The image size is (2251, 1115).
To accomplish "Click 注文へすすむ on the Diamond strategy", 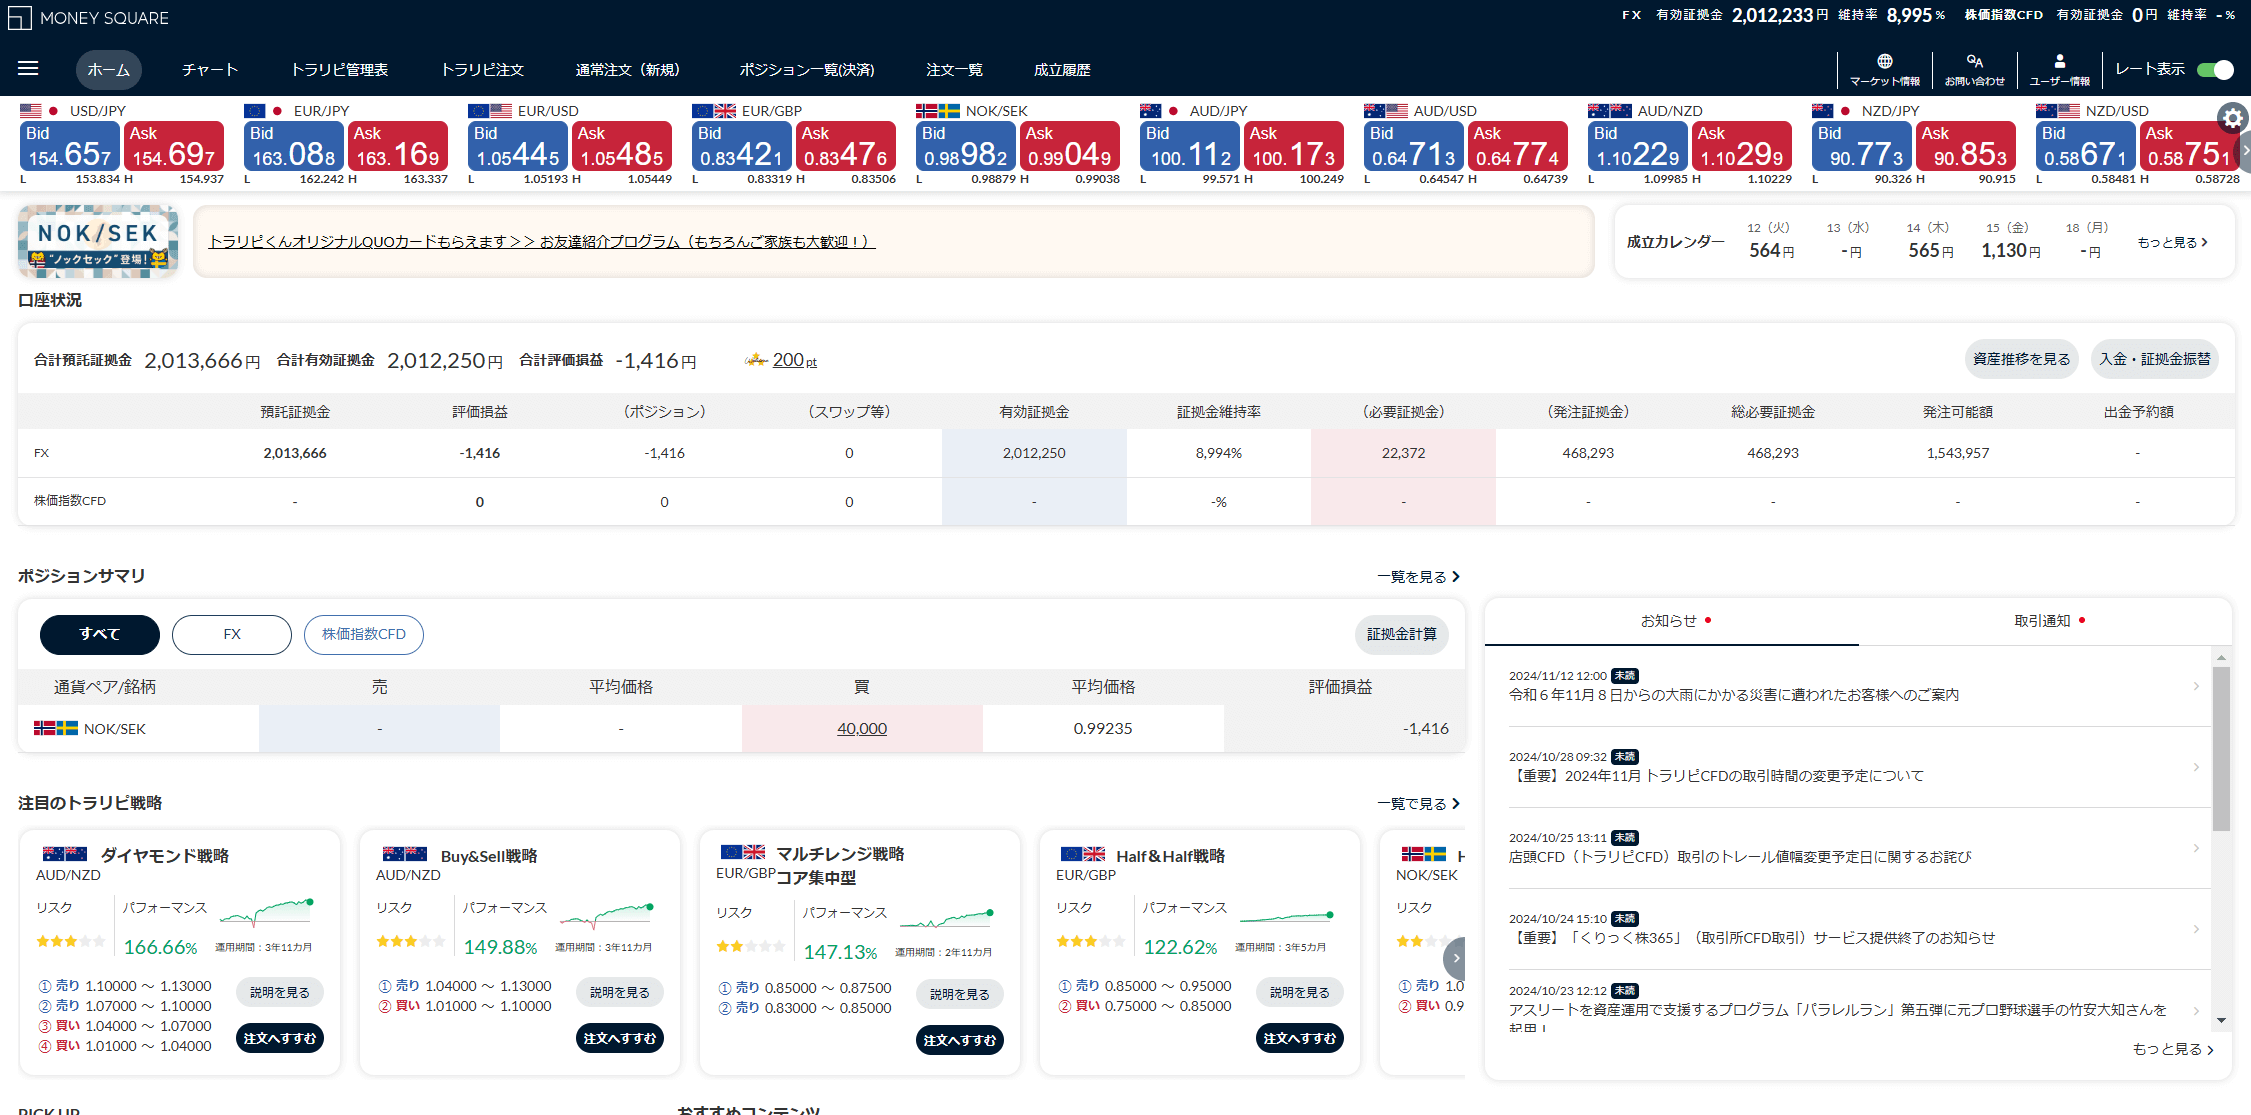I will point(280,1038).
